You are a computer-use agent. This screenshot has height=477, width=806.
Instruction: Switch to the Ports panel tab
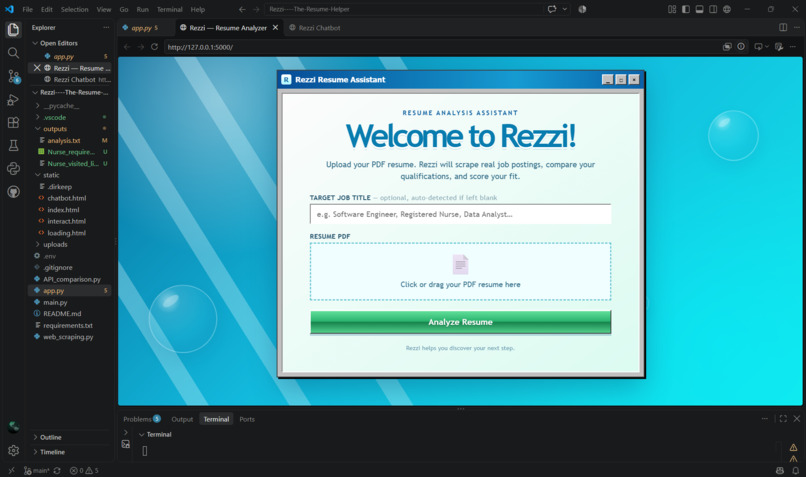point(247,419)
